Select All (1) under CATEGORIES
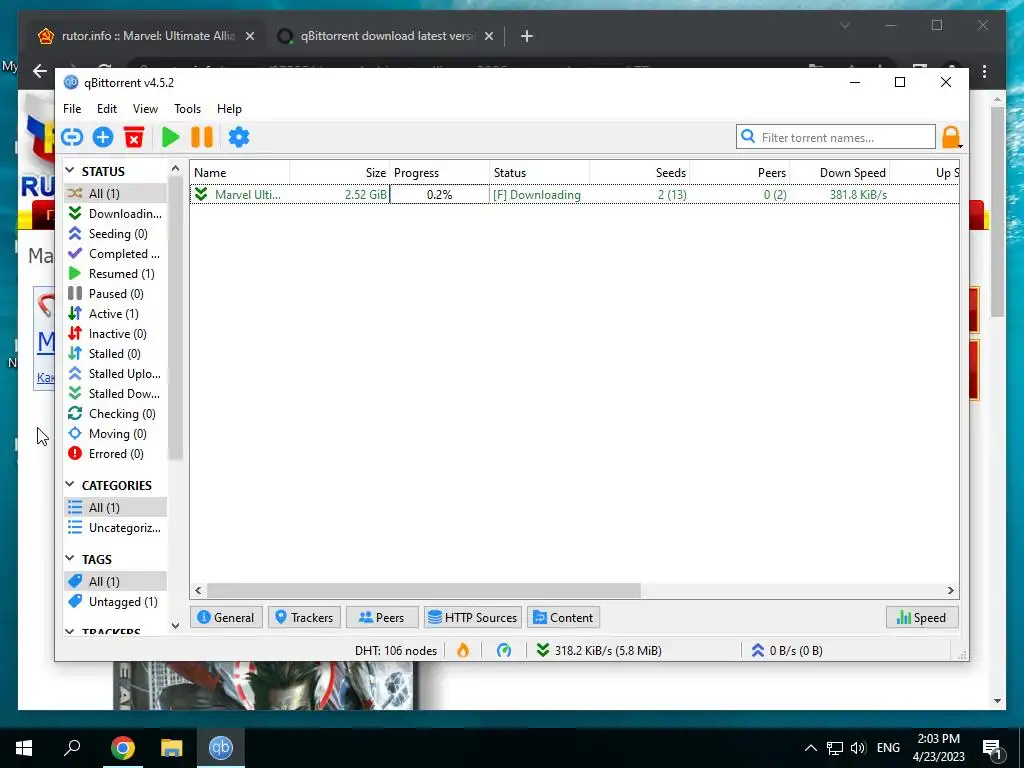Image resolution: width=1024 pixels, height=768 pixels. point(115,507)
